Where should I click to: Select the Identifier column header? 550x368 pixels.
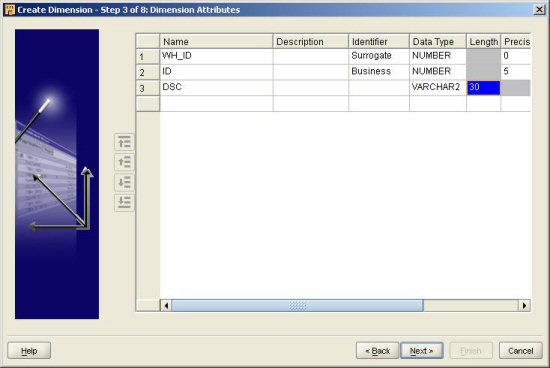pos(379,41)
